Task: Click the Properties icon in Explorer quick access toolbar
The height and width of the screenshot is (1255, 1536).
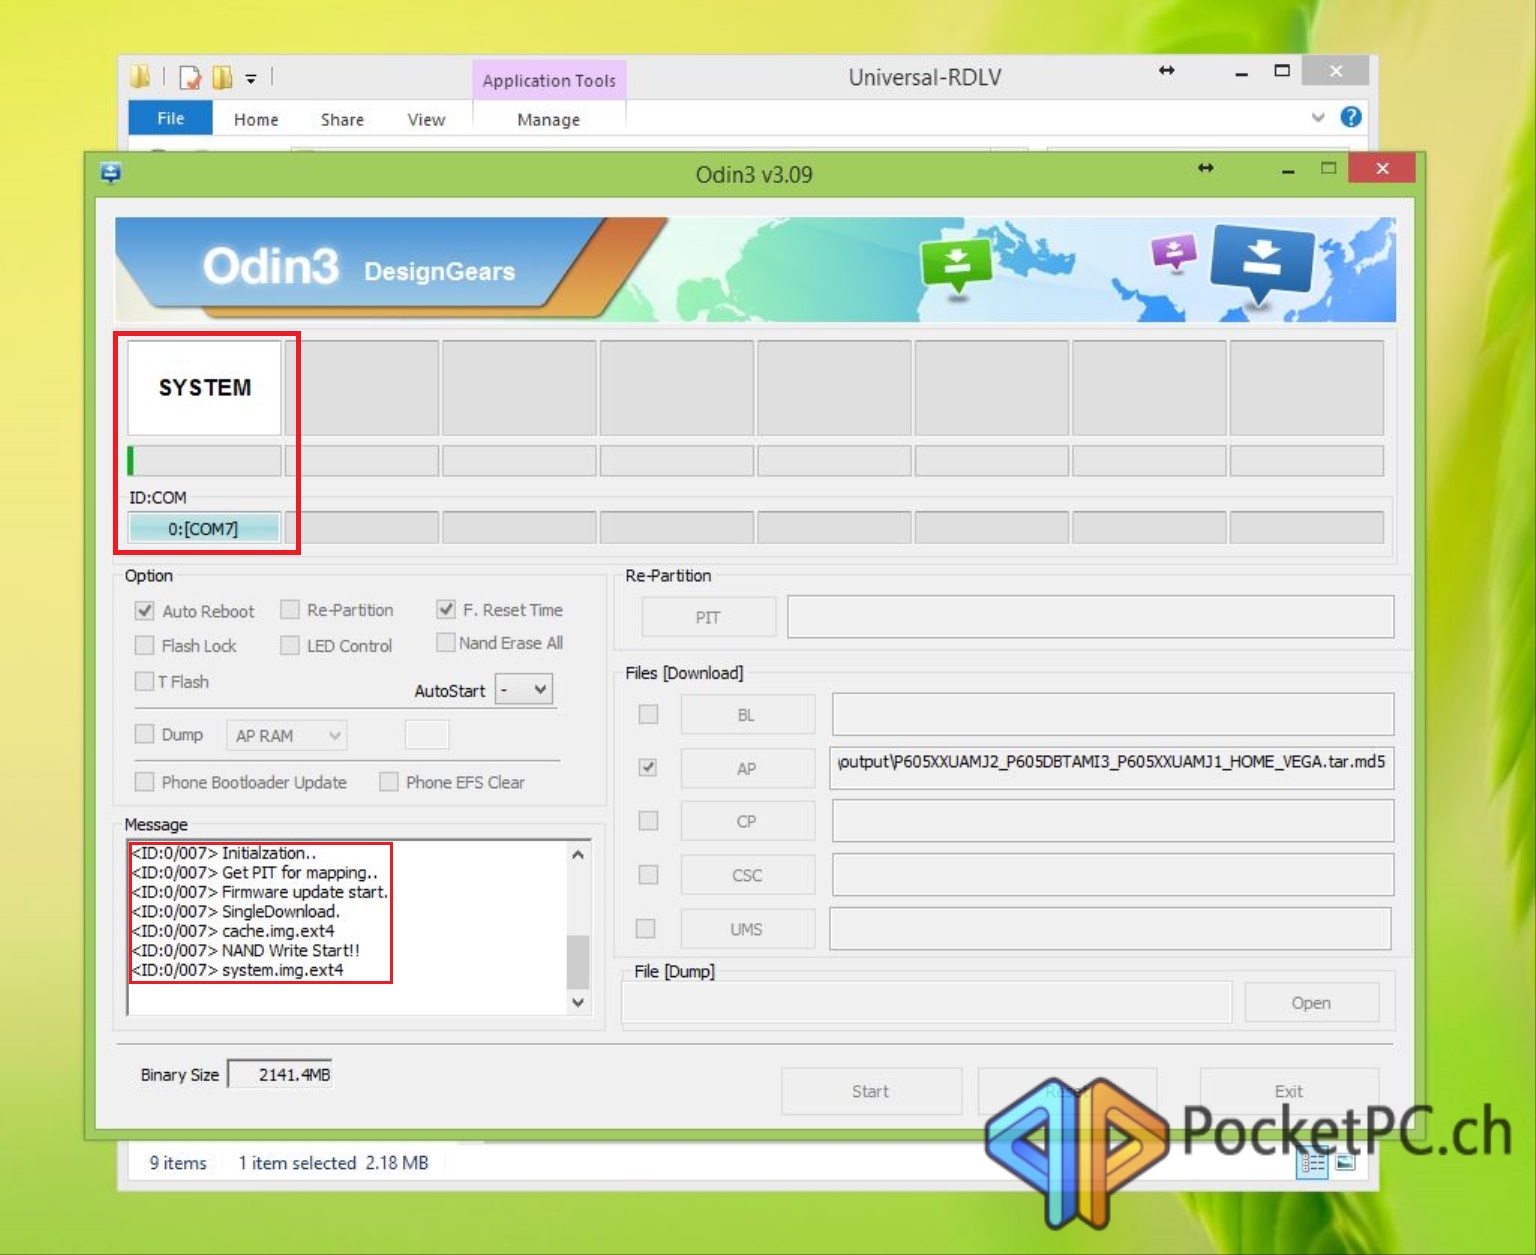Action: pos(190,77)
